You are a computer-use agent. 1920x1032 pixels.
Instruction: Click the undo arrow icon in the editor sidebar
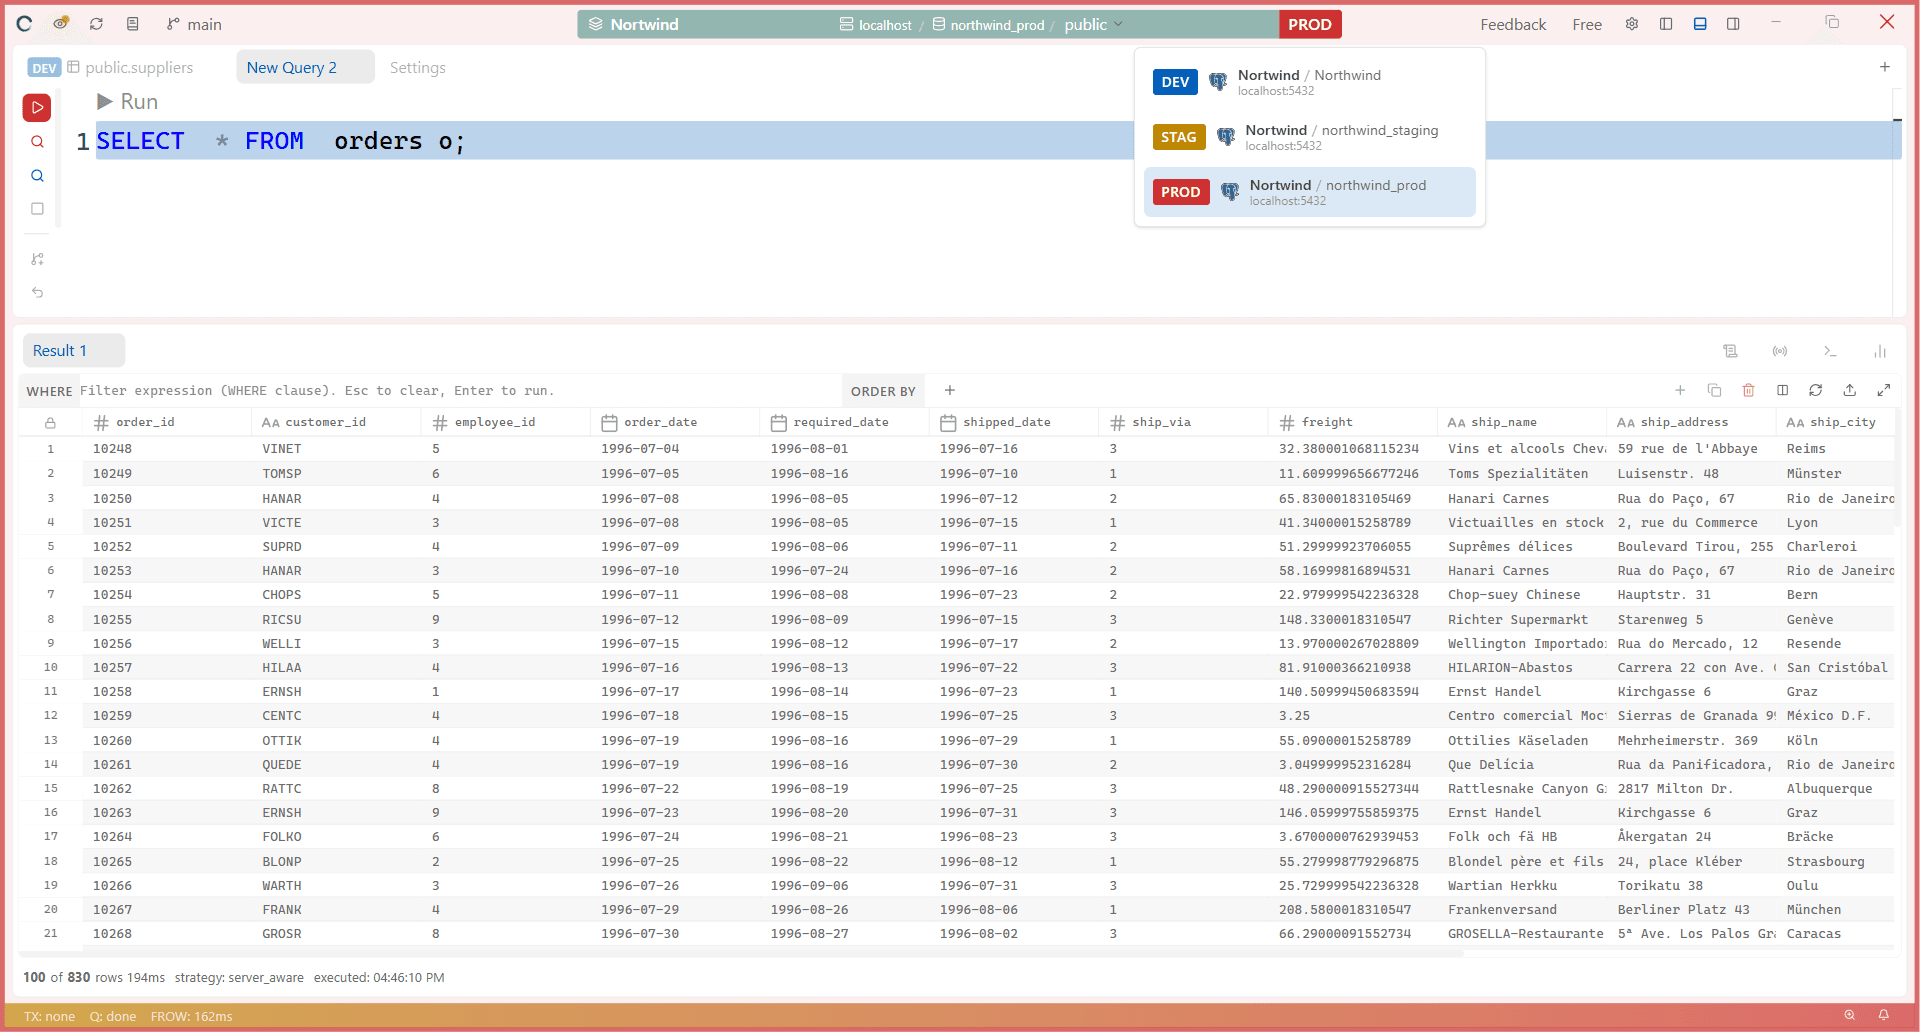point(37,292)
